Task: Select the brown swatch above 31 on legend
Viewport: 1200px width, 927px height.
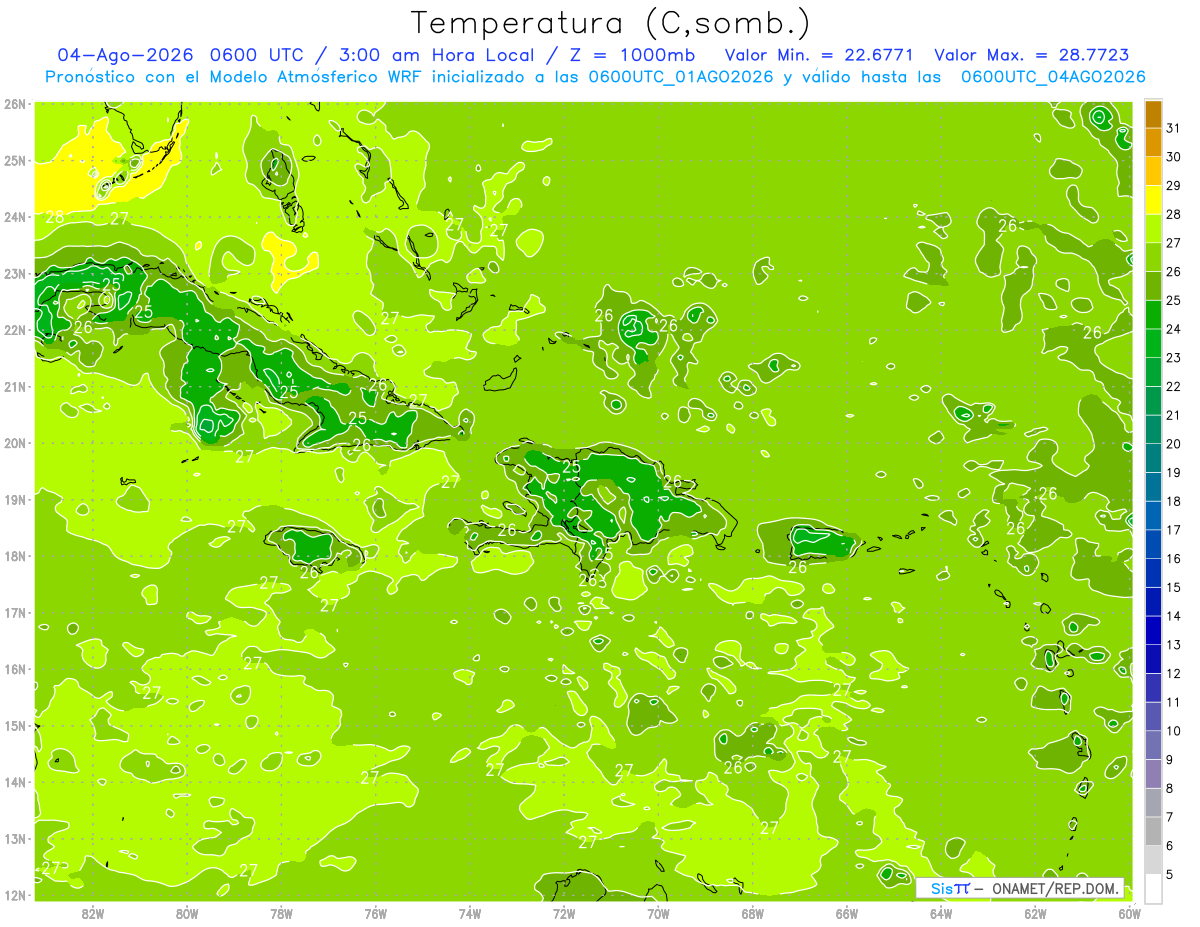Action: (x=1153, y=114)
